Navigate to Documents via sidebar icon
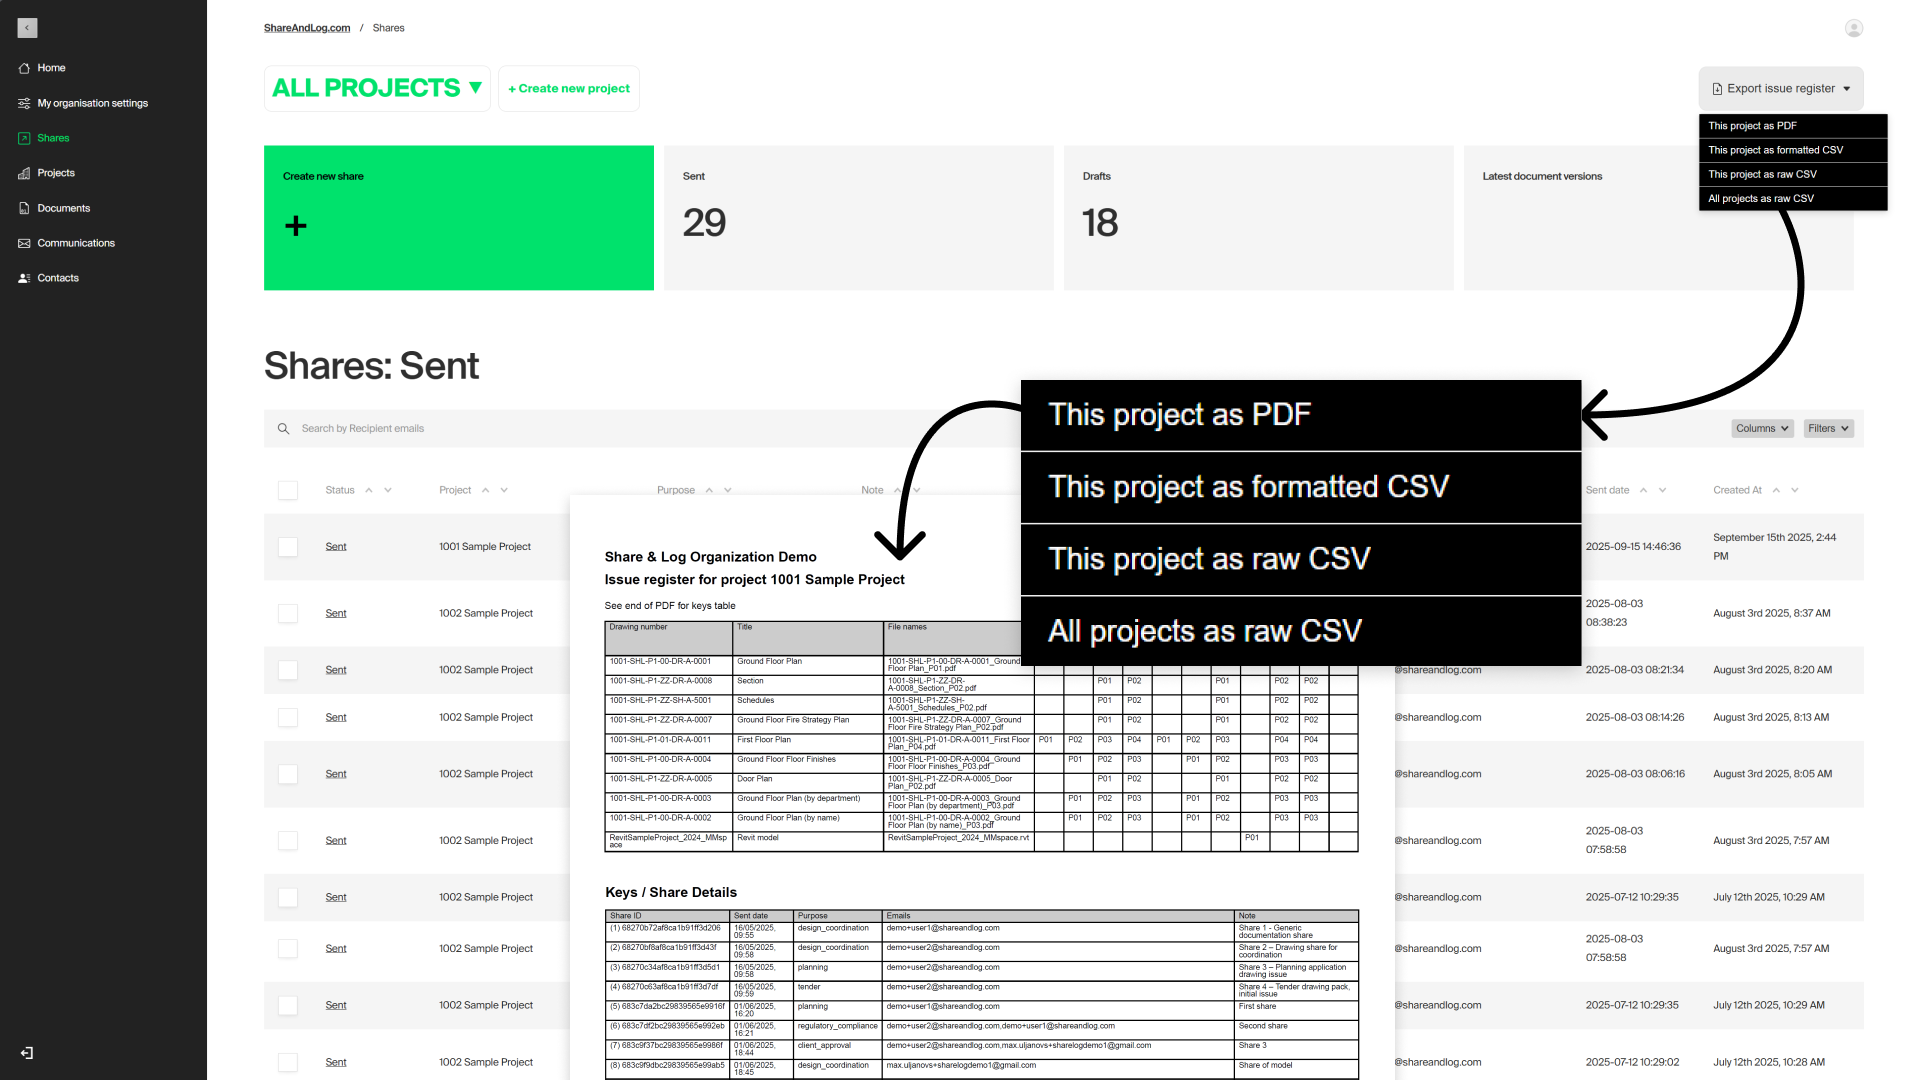This screenshot has width=1920, height=1080. (24, 208)
